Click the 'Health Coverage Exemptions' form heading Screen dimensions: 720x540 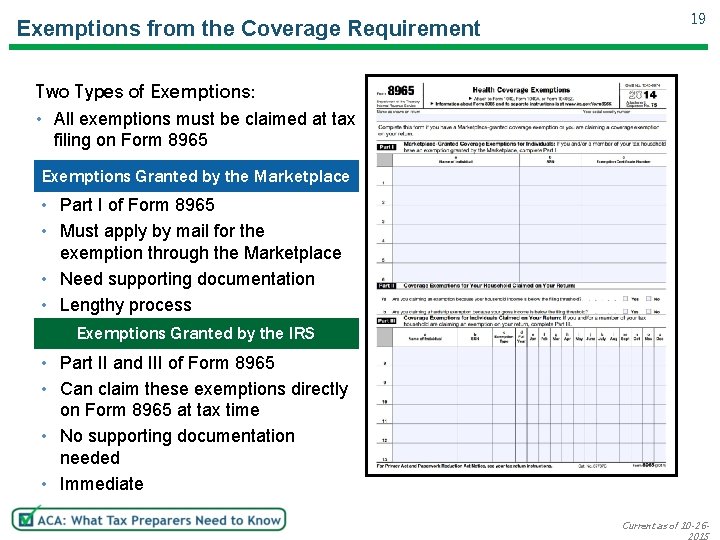click(521, 90)
